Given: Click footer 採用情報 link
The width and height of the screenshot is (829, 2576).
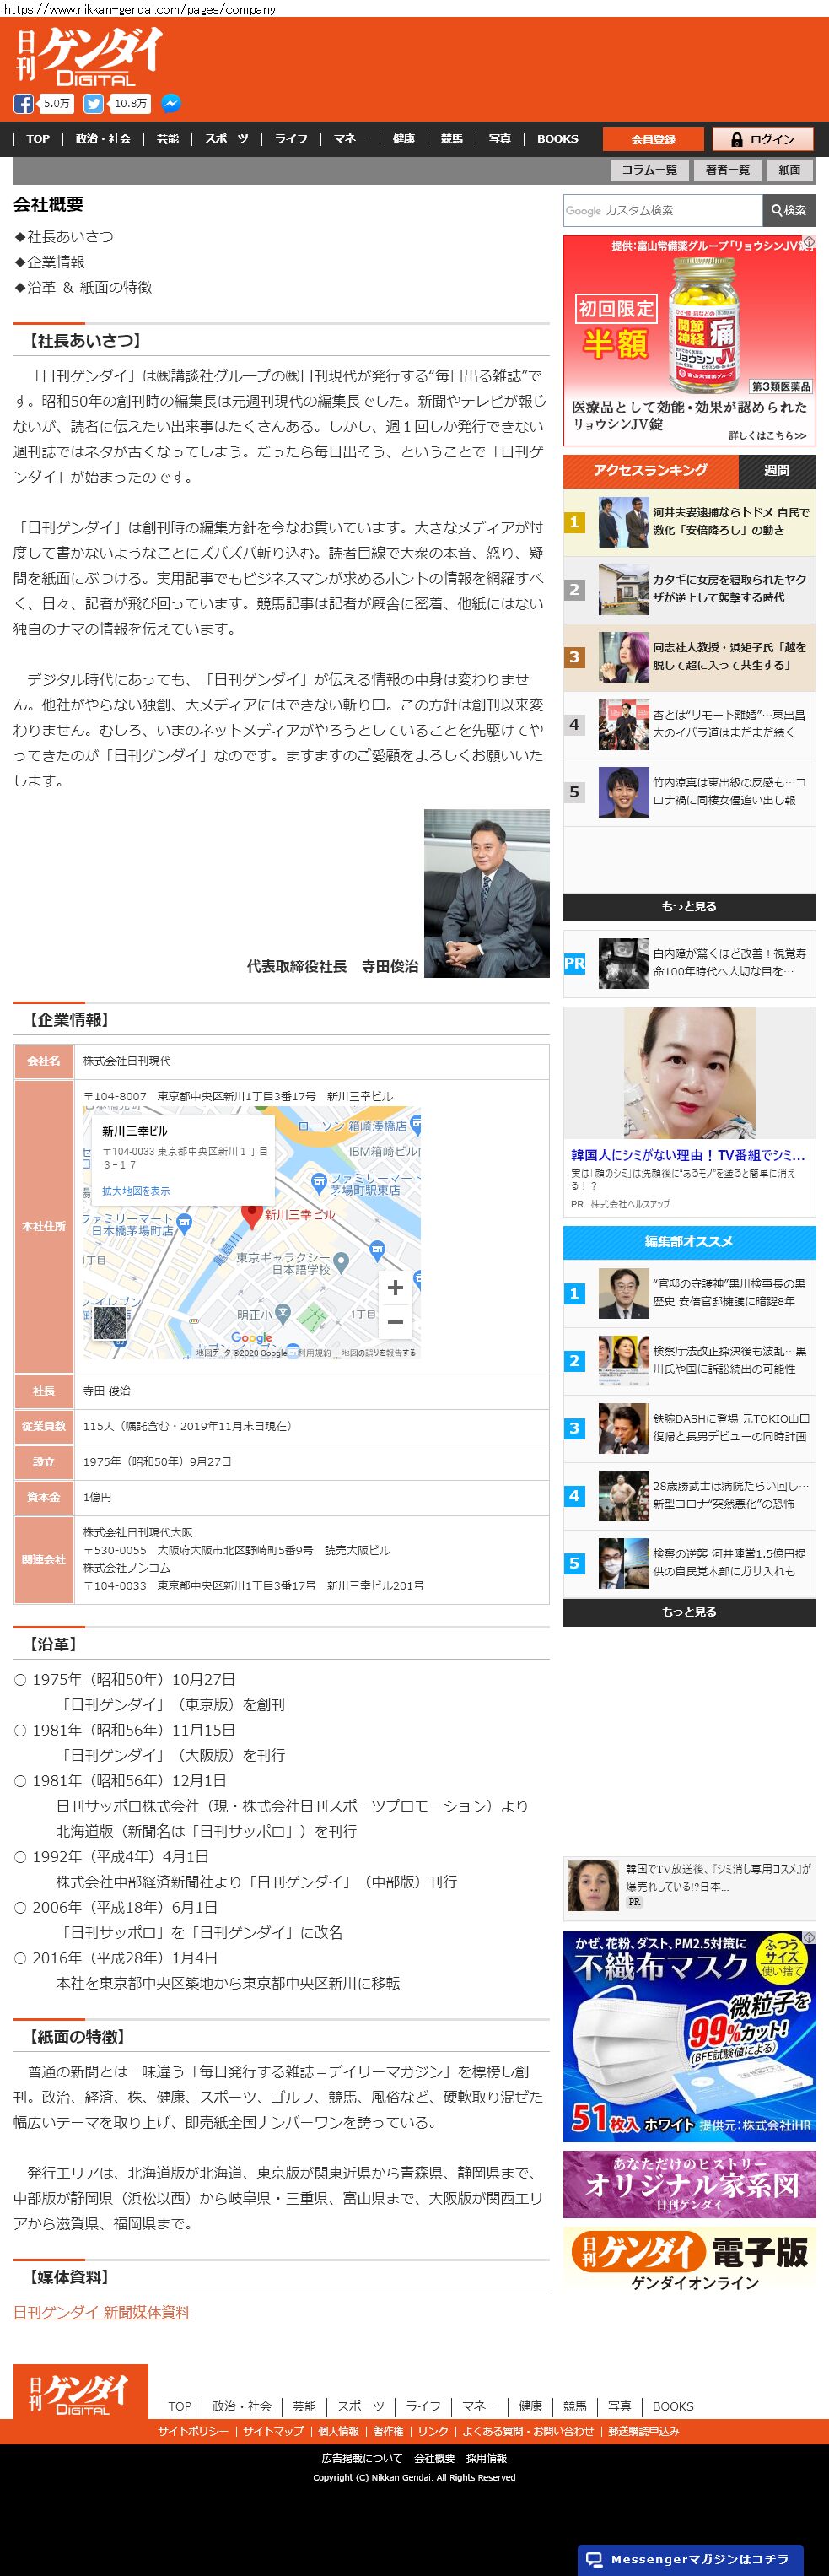Looking at the screenshot, I should tap(486, 2457).
